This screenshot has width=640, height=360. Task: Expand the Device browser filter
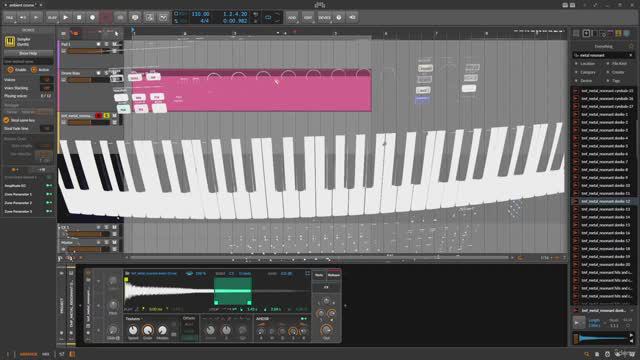[x=583, y=81]
